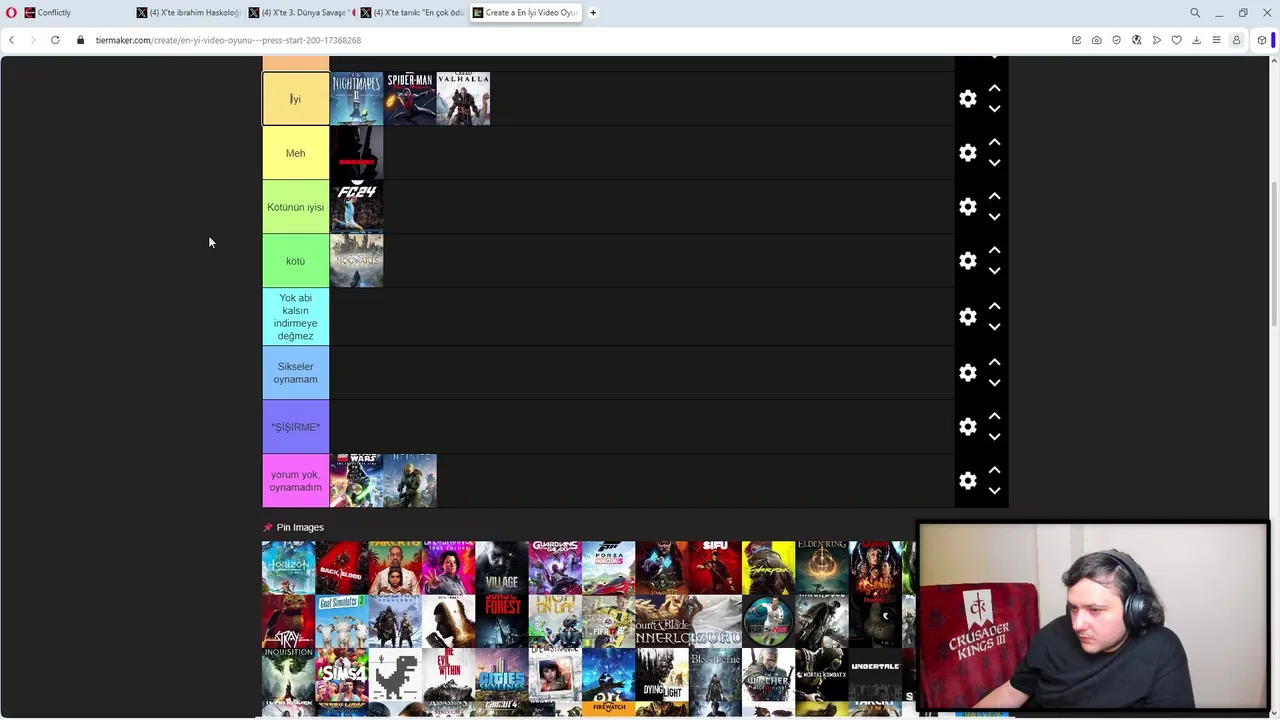Screen dimensions: 1280x720
Task: Move İyi tier up with arrow
Action: coord(994,89)
